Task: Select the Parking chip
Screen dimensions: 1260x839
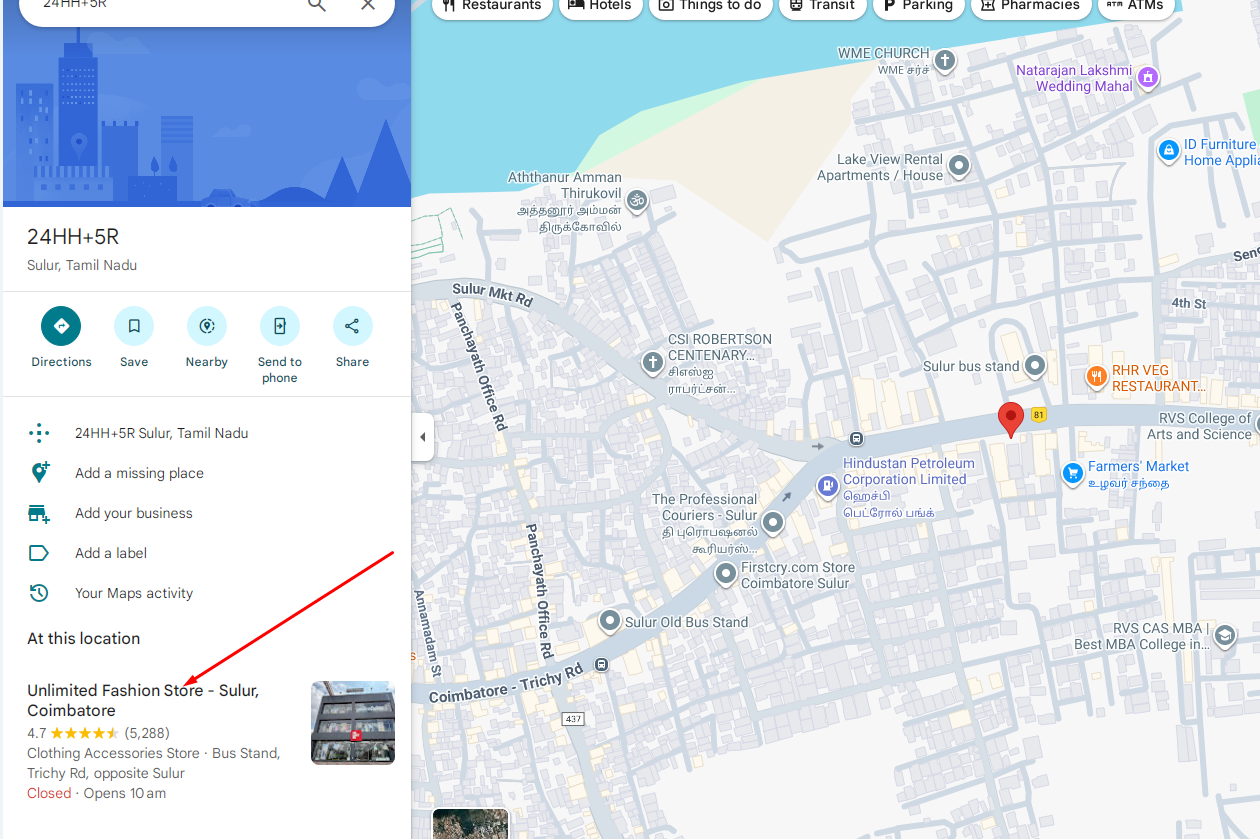Action: point(918,5)
